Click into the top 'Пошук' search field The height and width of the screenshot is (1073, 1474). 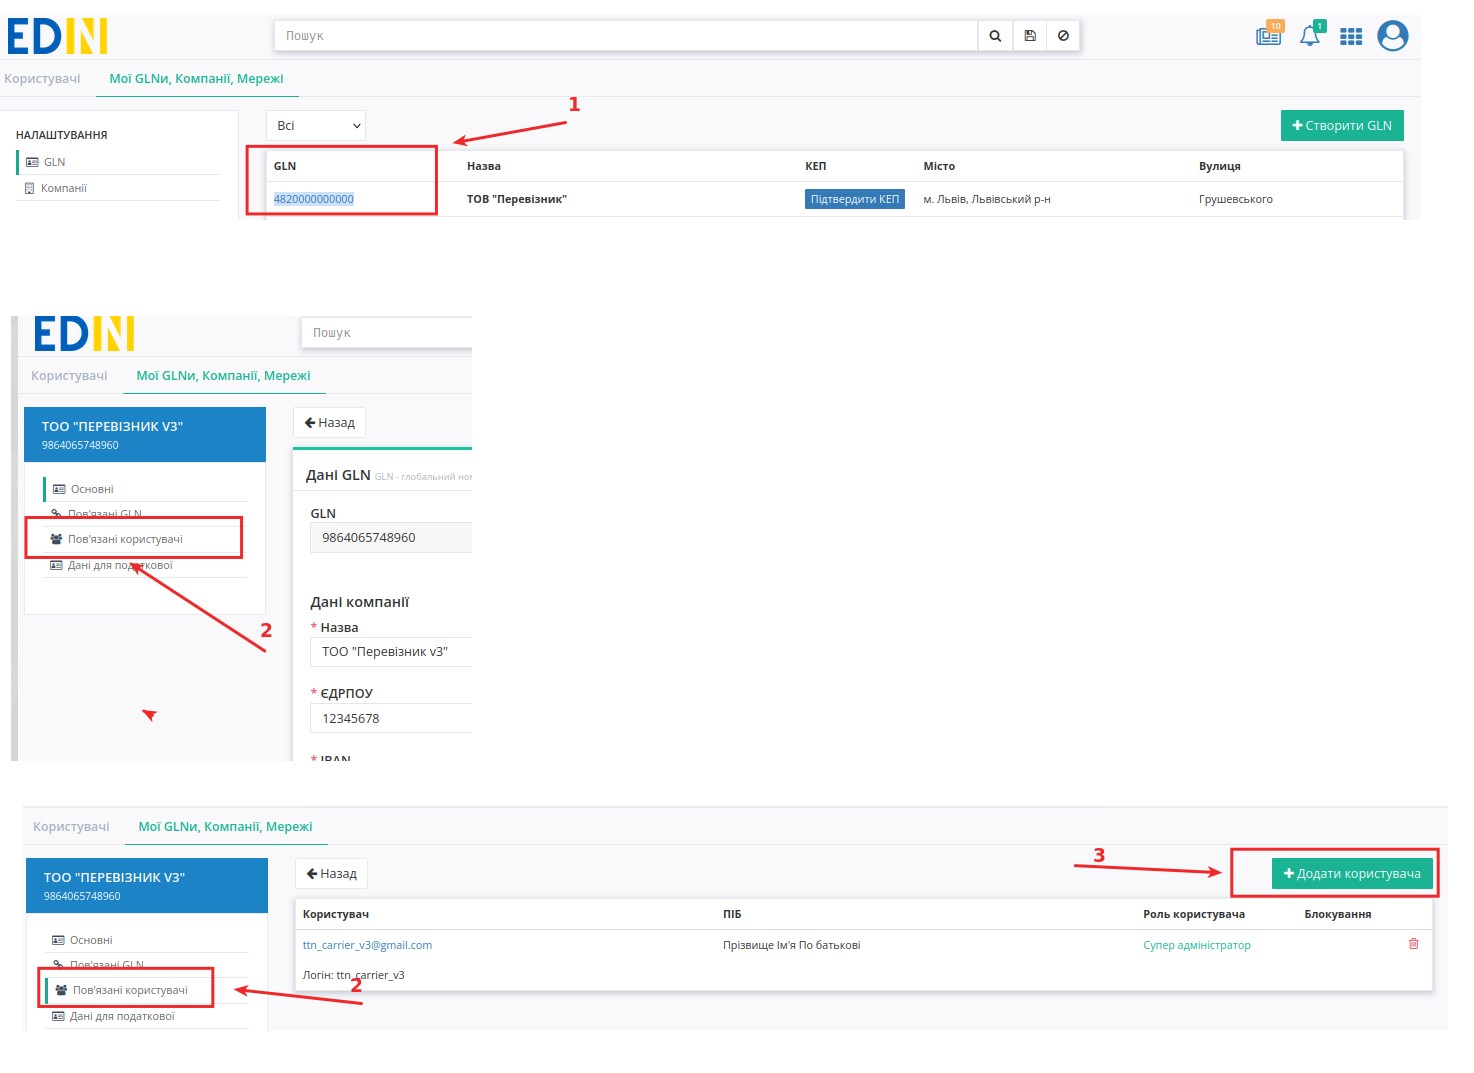(624, 36)
